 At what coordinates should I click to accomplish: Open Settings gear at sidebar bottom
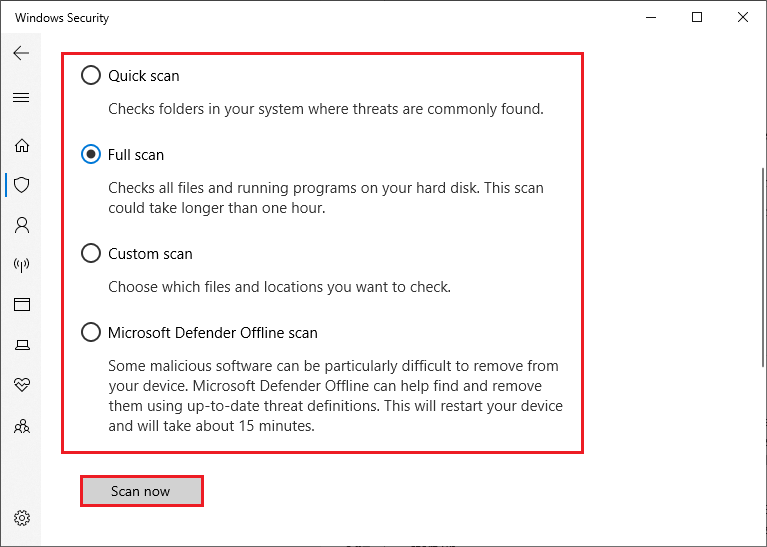(x=22, y=518)
